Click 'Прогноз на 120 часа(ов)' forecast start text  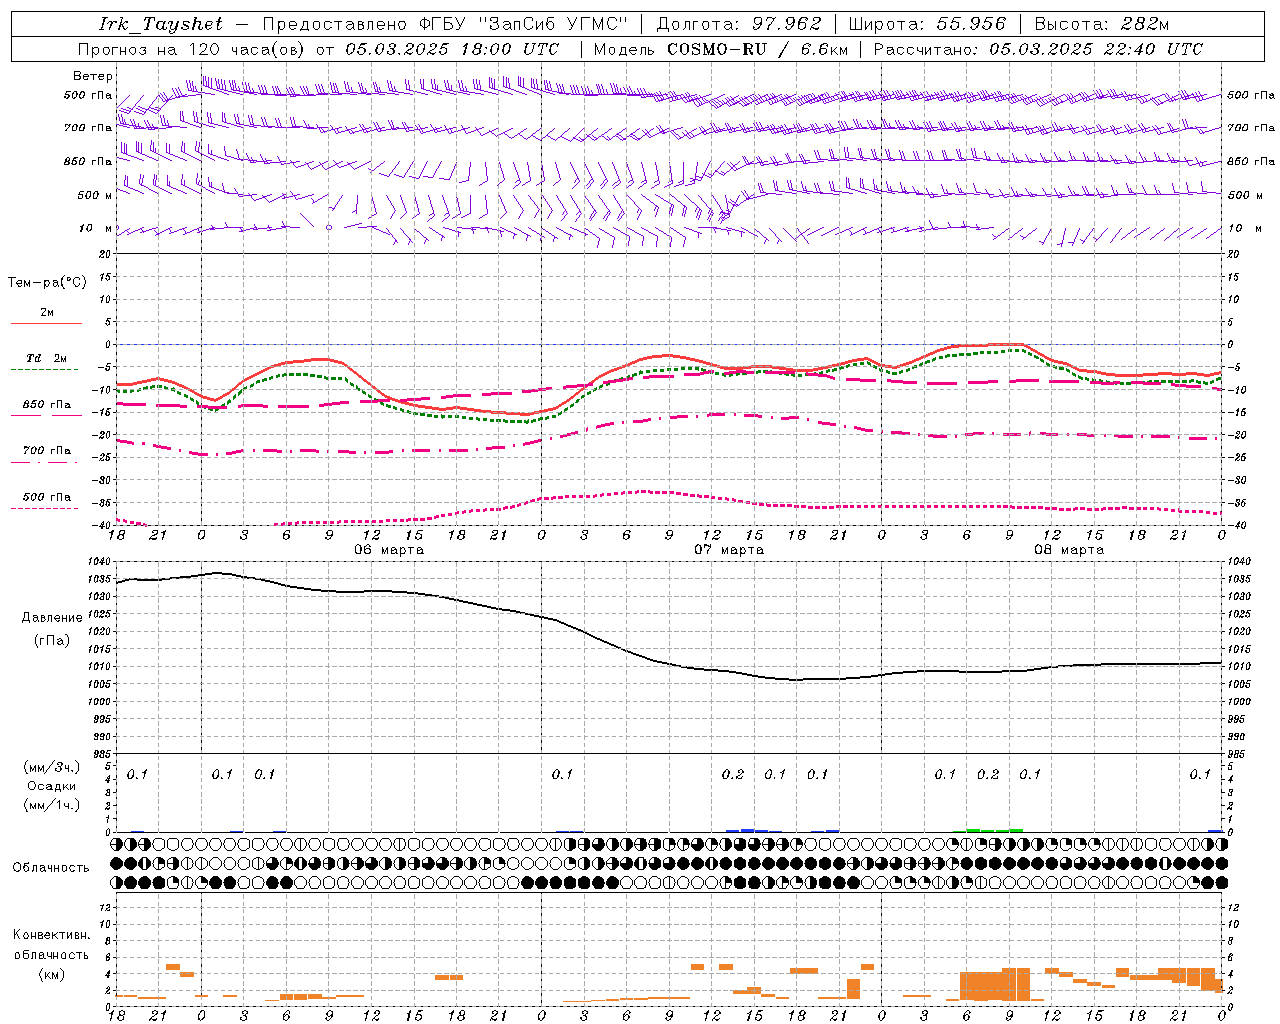click(x=193, y=49)
